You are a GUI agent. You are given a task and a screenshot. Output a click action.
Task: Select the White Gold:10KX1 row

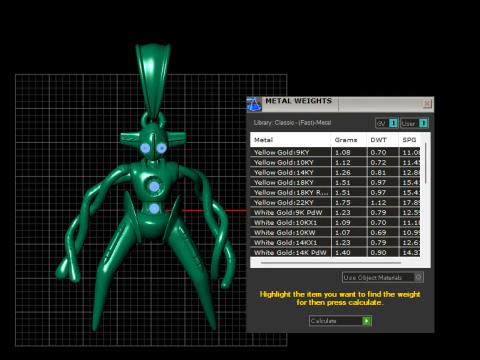click(335, 222)
